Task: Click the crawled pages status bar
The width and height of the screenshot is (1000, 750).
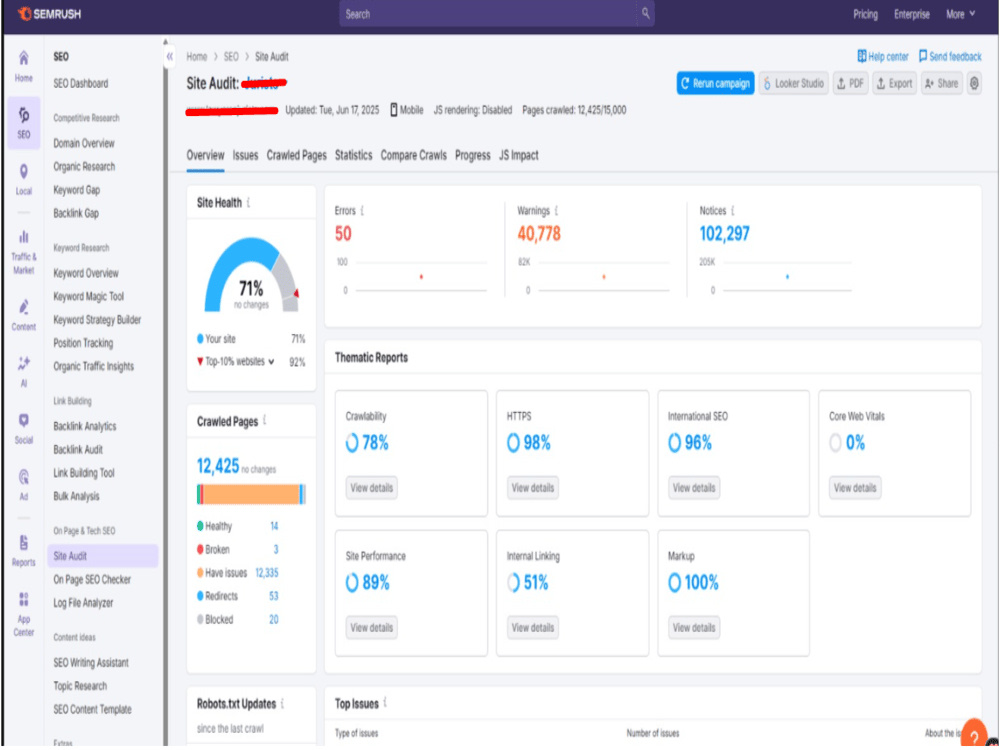Action: 251,494
